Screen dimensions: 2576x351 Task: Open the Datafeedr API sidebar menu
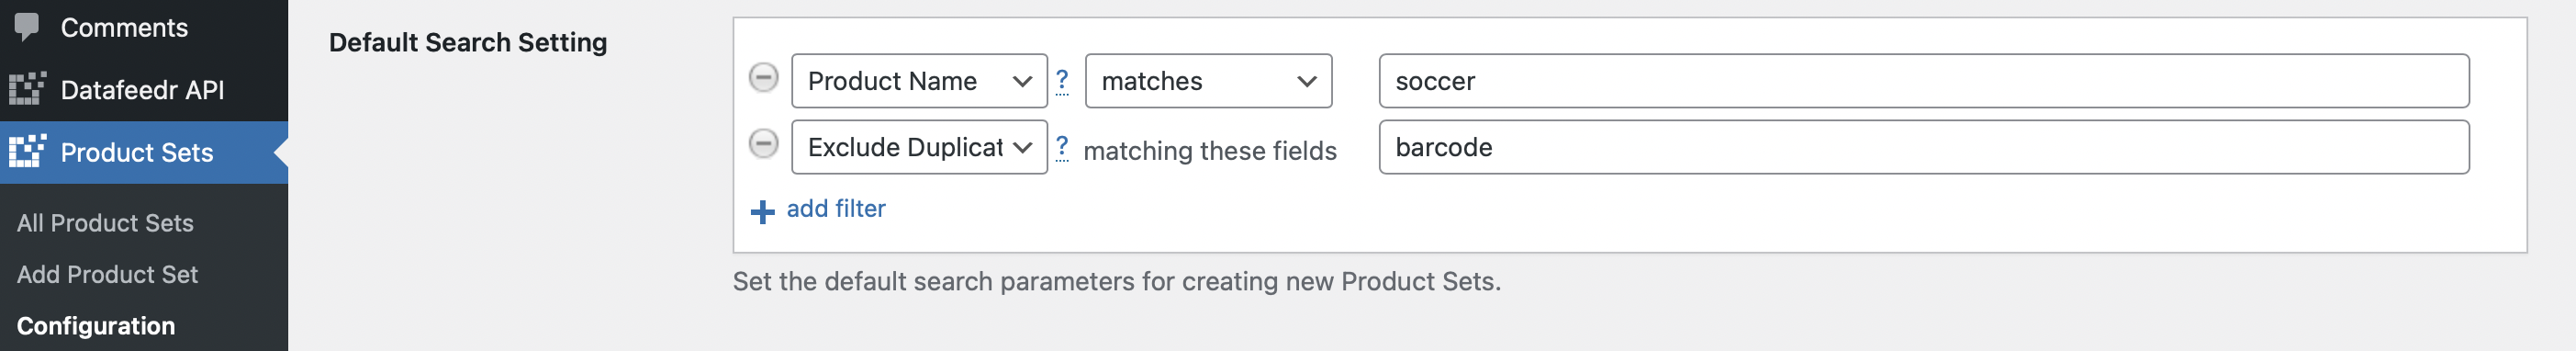click(x=144, y=90)
